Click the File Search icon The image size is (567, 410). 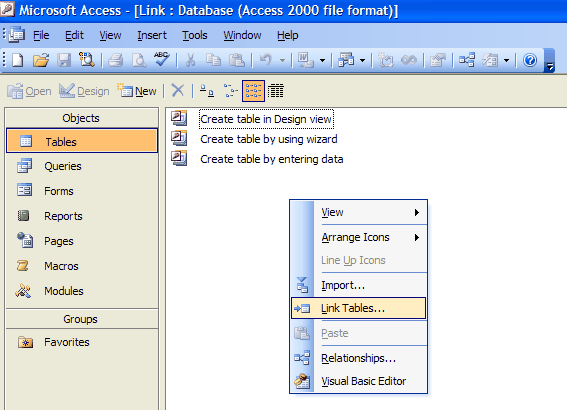87,60
